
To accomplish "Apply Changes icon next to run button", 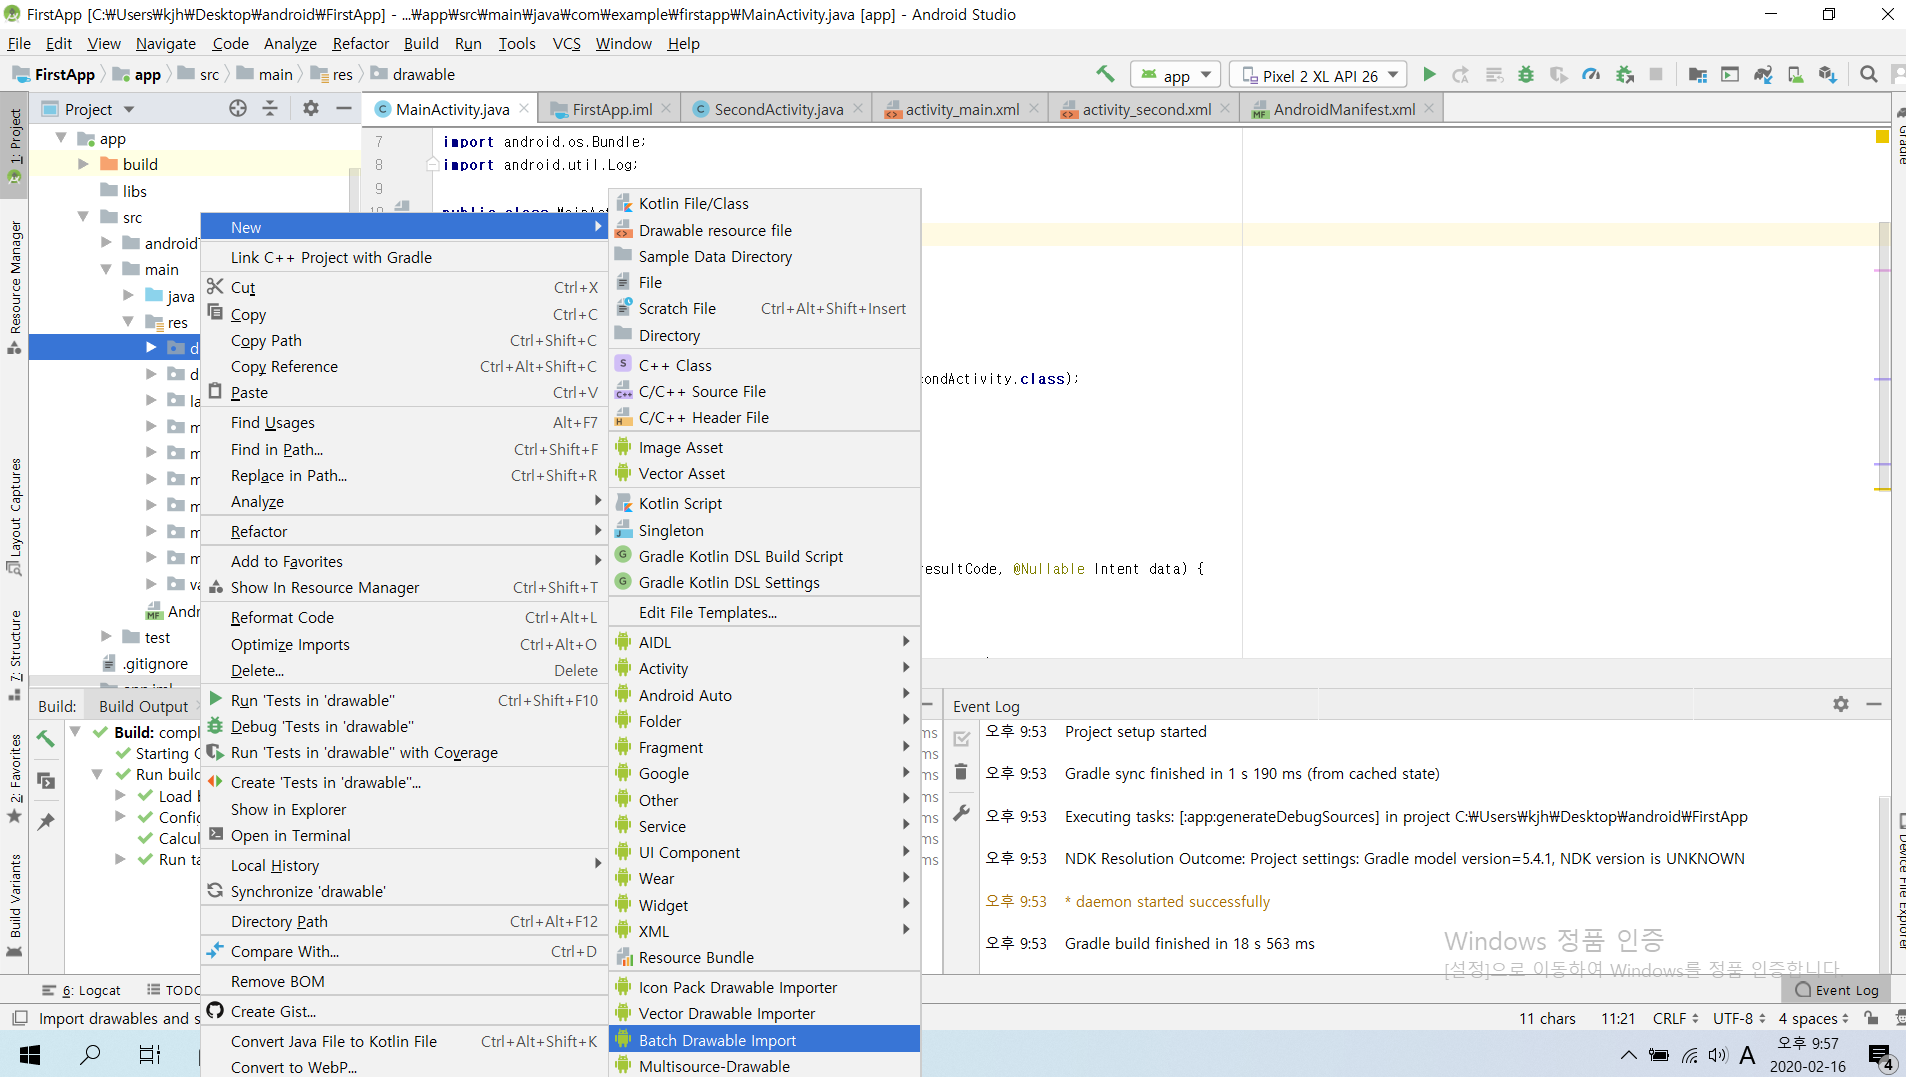I will (1461, 74).
